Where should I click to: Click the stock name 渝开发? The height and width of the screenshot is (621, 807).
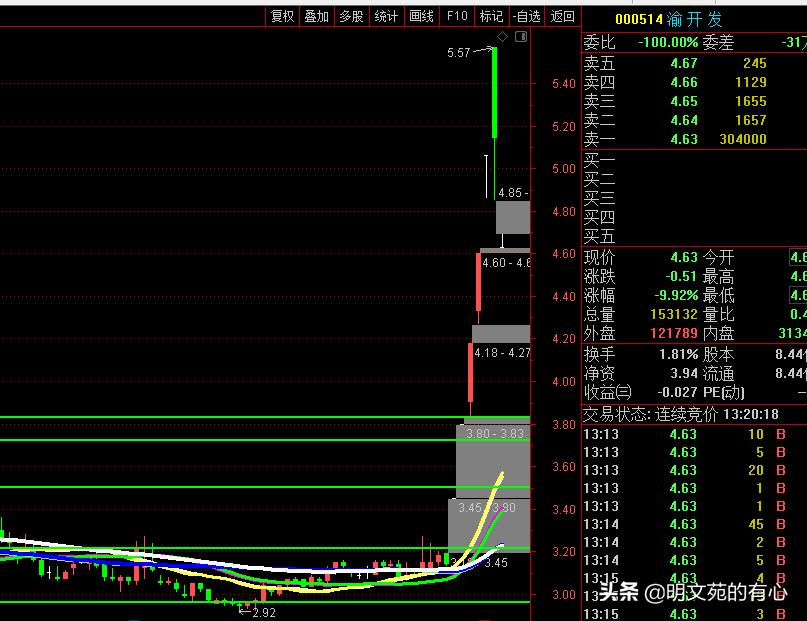click(x=694, y=20)
